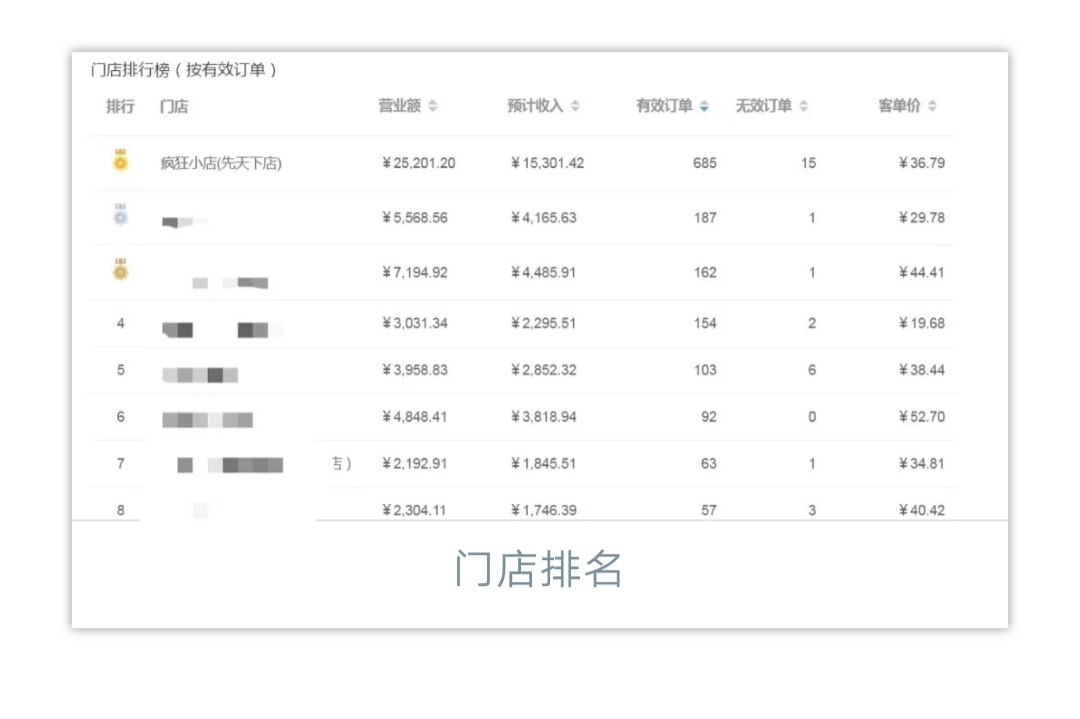
Task: Select expected income ¥4,485.91
Action: pos(543,273)
